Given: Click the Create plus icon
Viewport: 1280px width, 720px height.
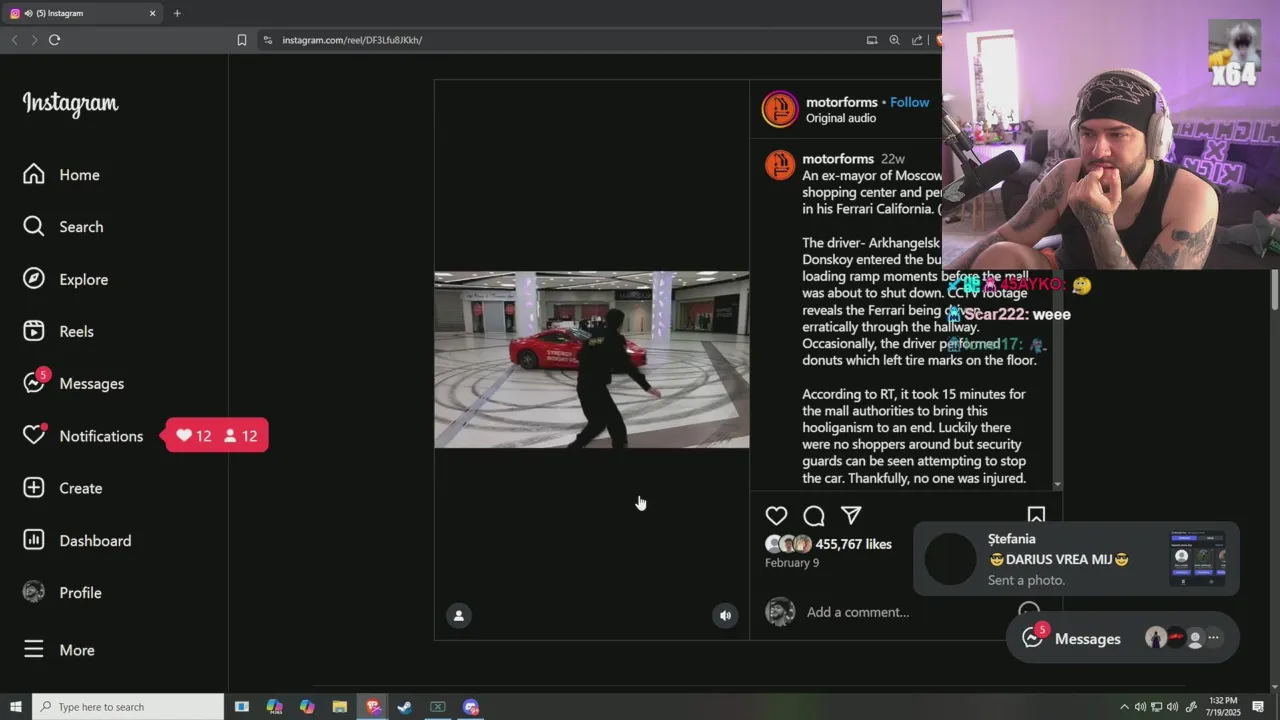Looking at the screenshot, I should (34, 488).
